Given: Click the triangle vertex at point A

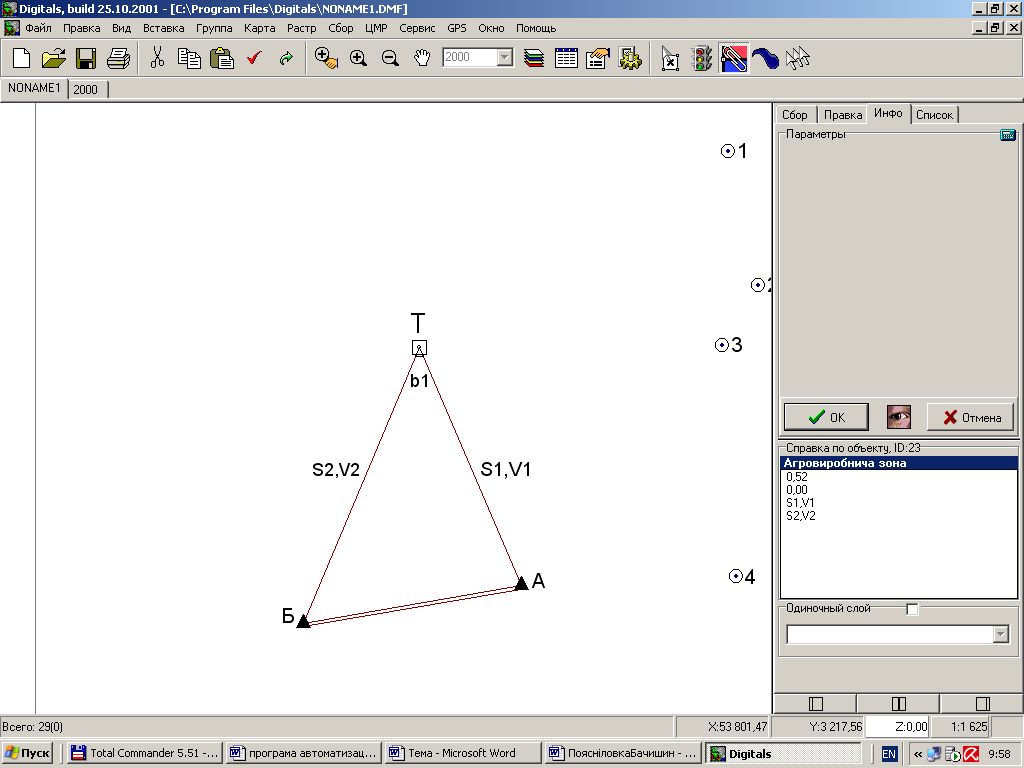Looking at the screenshot, I should (521, 583).
